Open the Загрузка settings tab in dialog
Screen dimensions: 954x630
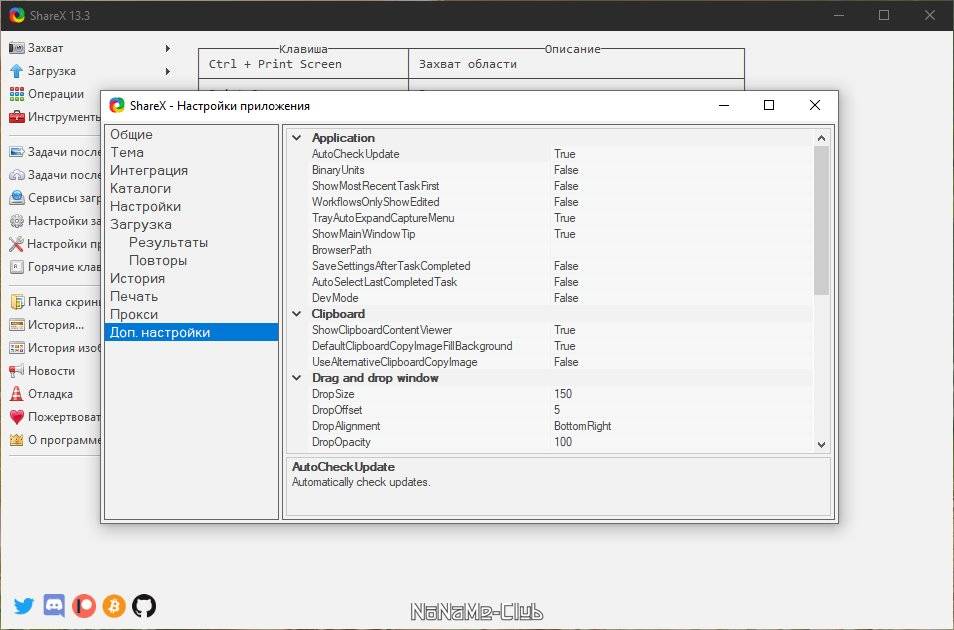point(192,225)
